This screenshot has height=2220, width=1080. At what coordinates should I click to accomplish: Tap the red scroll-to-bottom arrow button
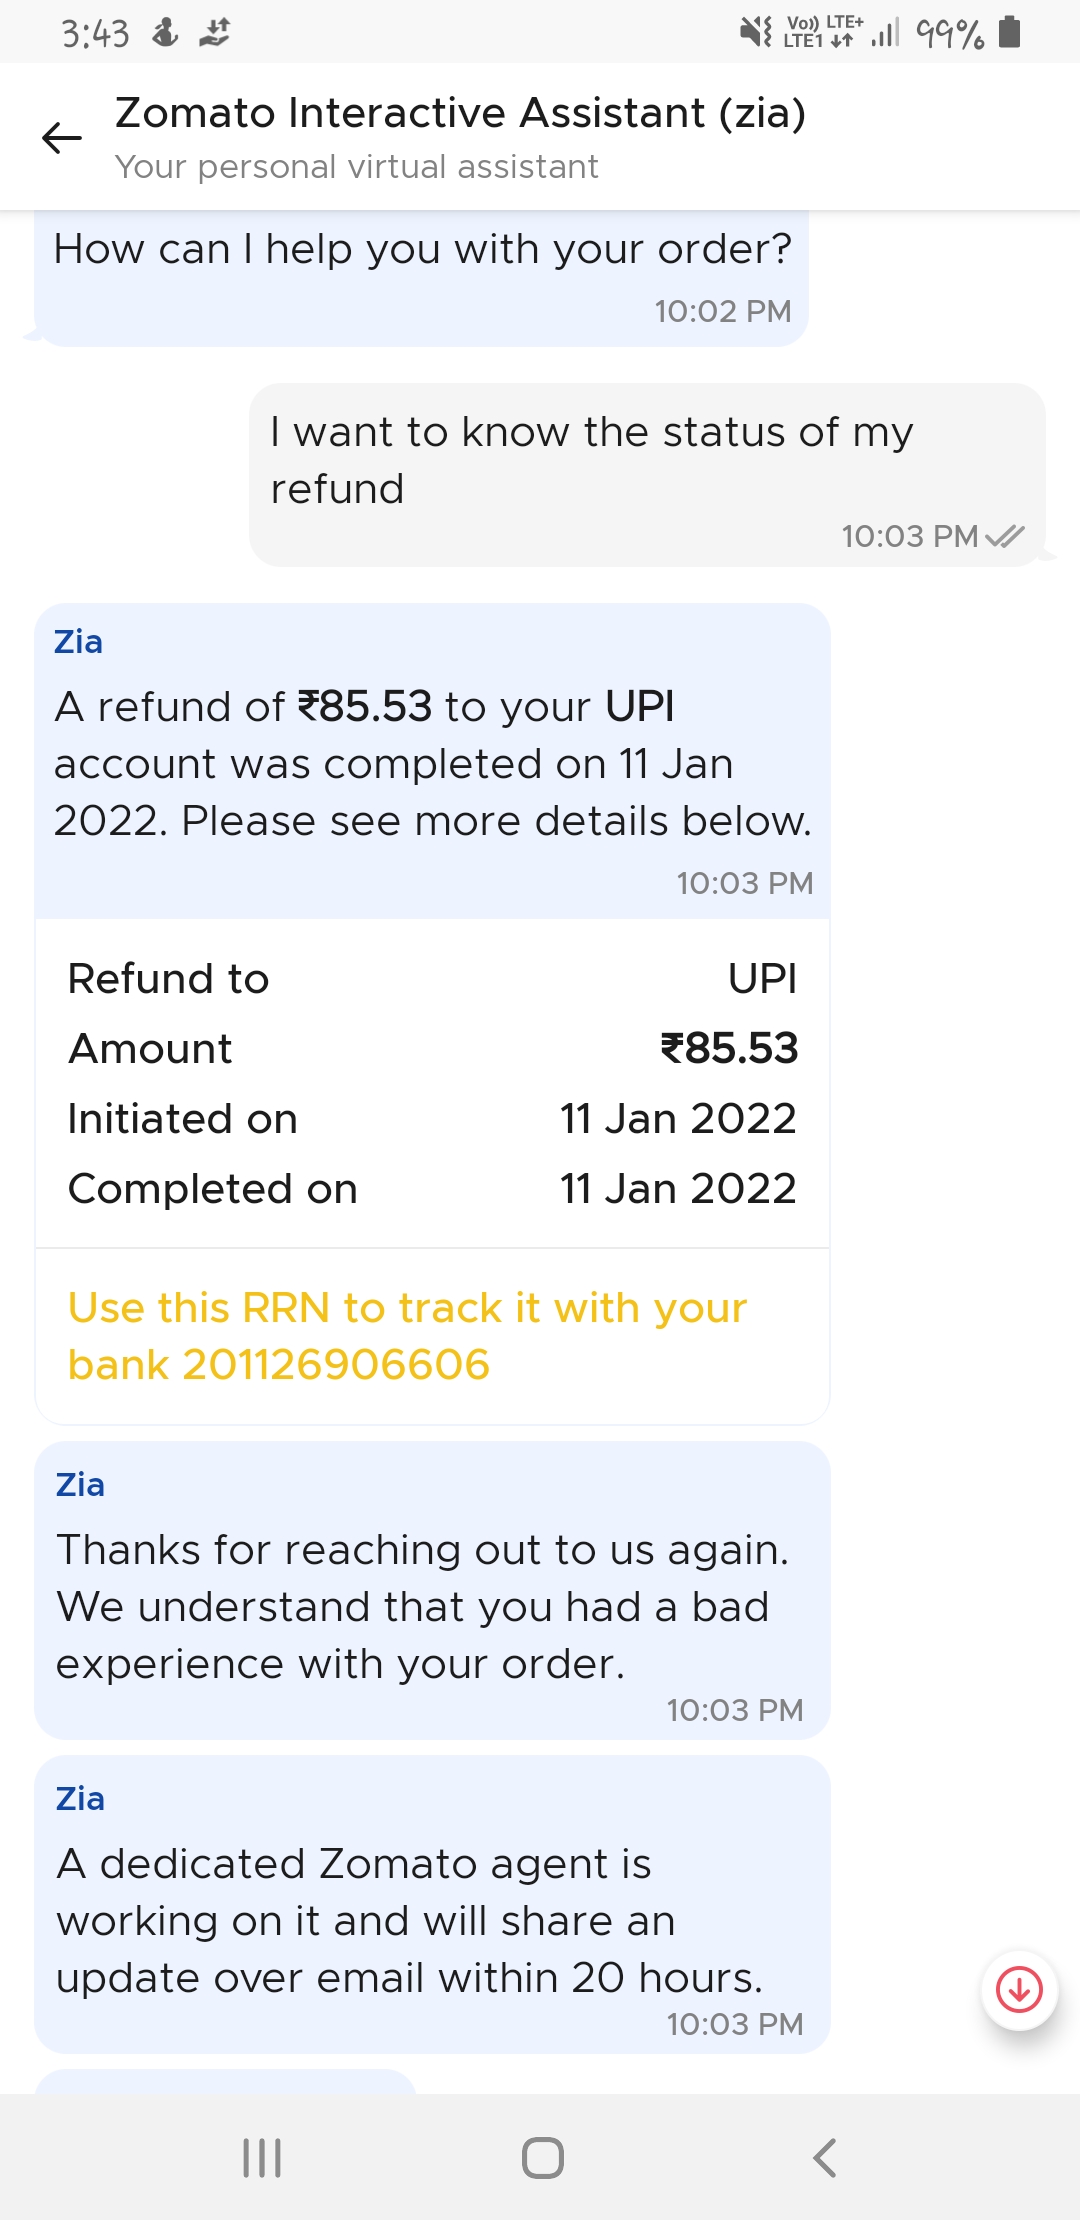[x=1019, y=1989]
